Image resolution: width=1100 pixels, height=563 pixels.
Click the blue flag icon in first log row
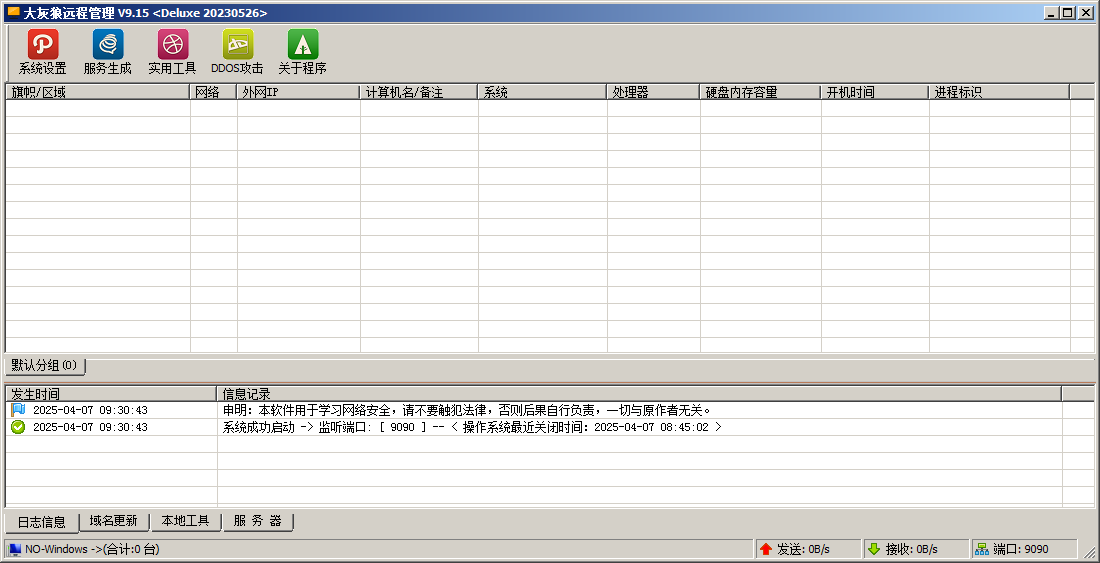pos(18,410)
